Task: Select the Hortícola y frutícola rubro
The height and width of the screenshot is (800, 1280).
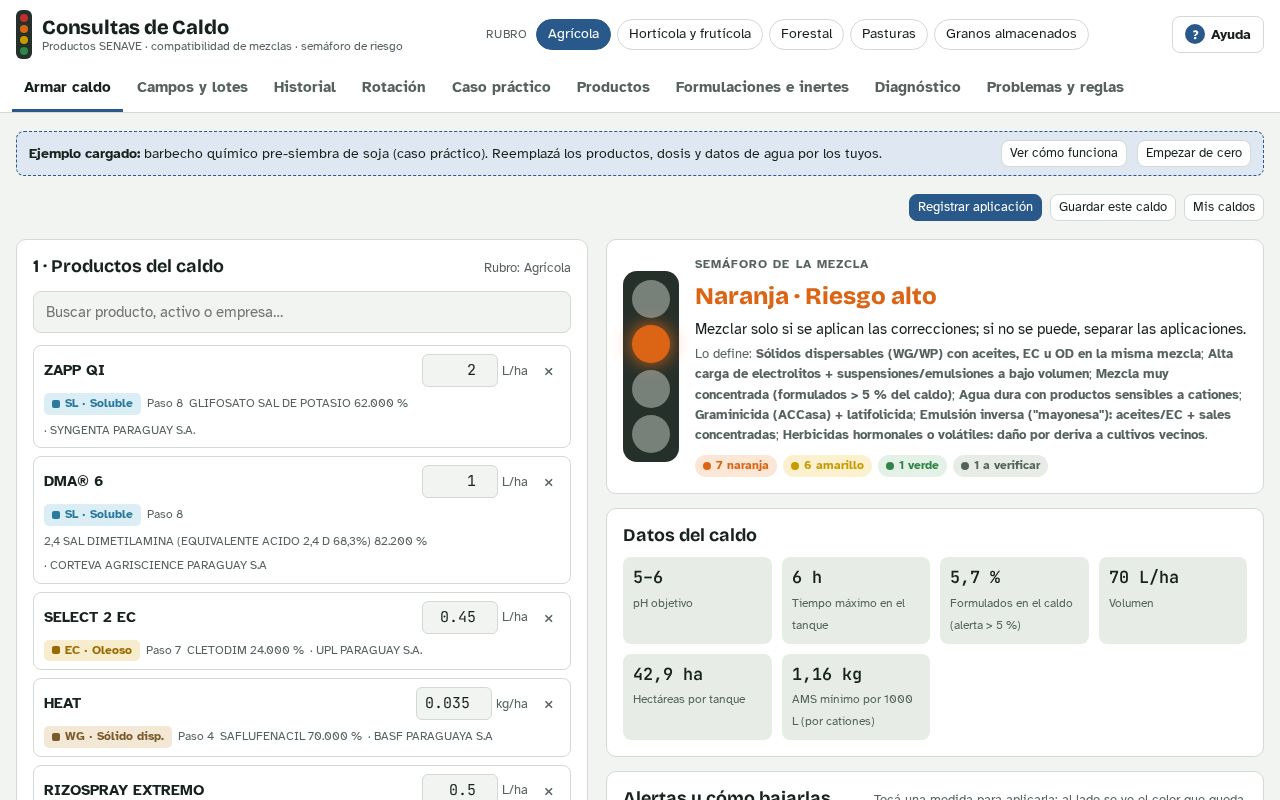Action: (x=690, y=34)
